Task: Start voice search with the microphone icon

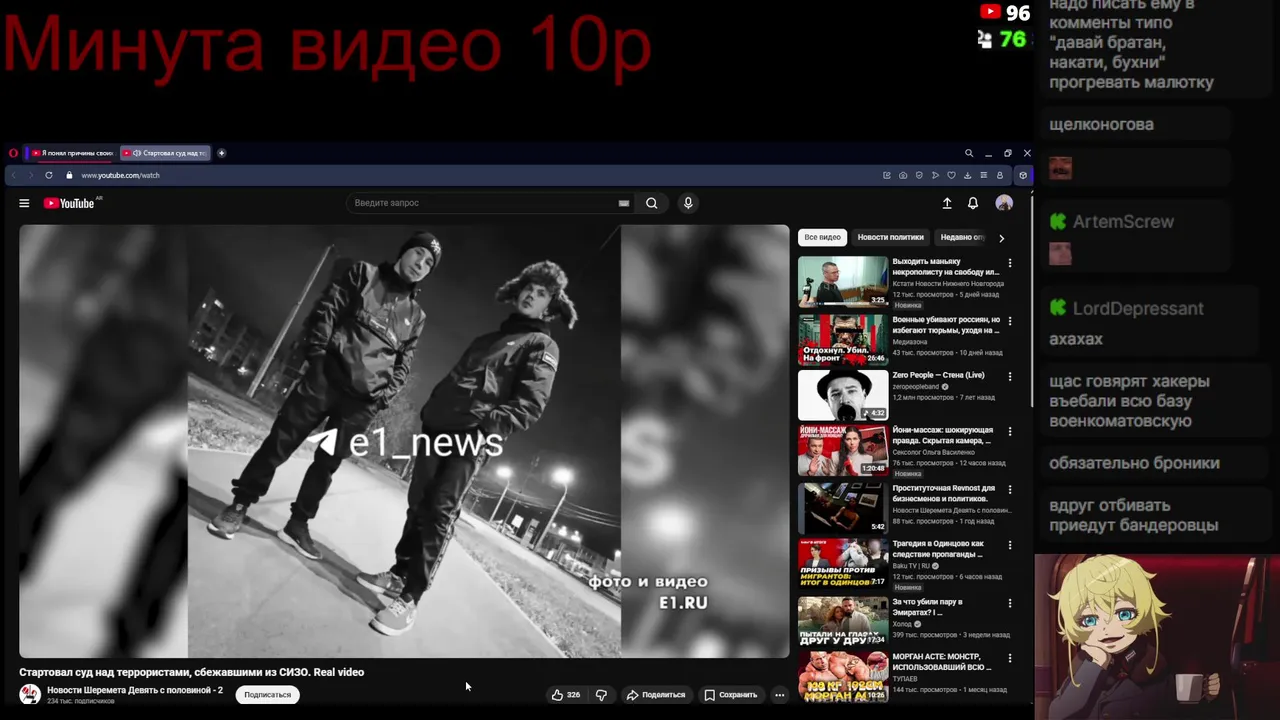Action: (688, 203)
